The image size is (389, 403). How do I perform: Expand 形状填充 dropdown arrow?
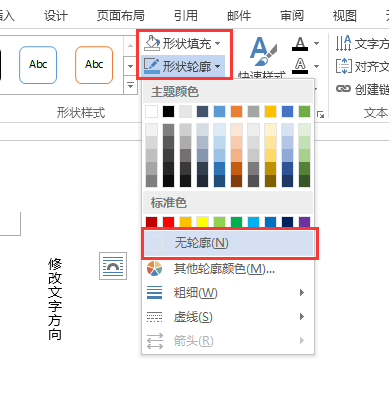pyautogui.click(x=218, y=43)
